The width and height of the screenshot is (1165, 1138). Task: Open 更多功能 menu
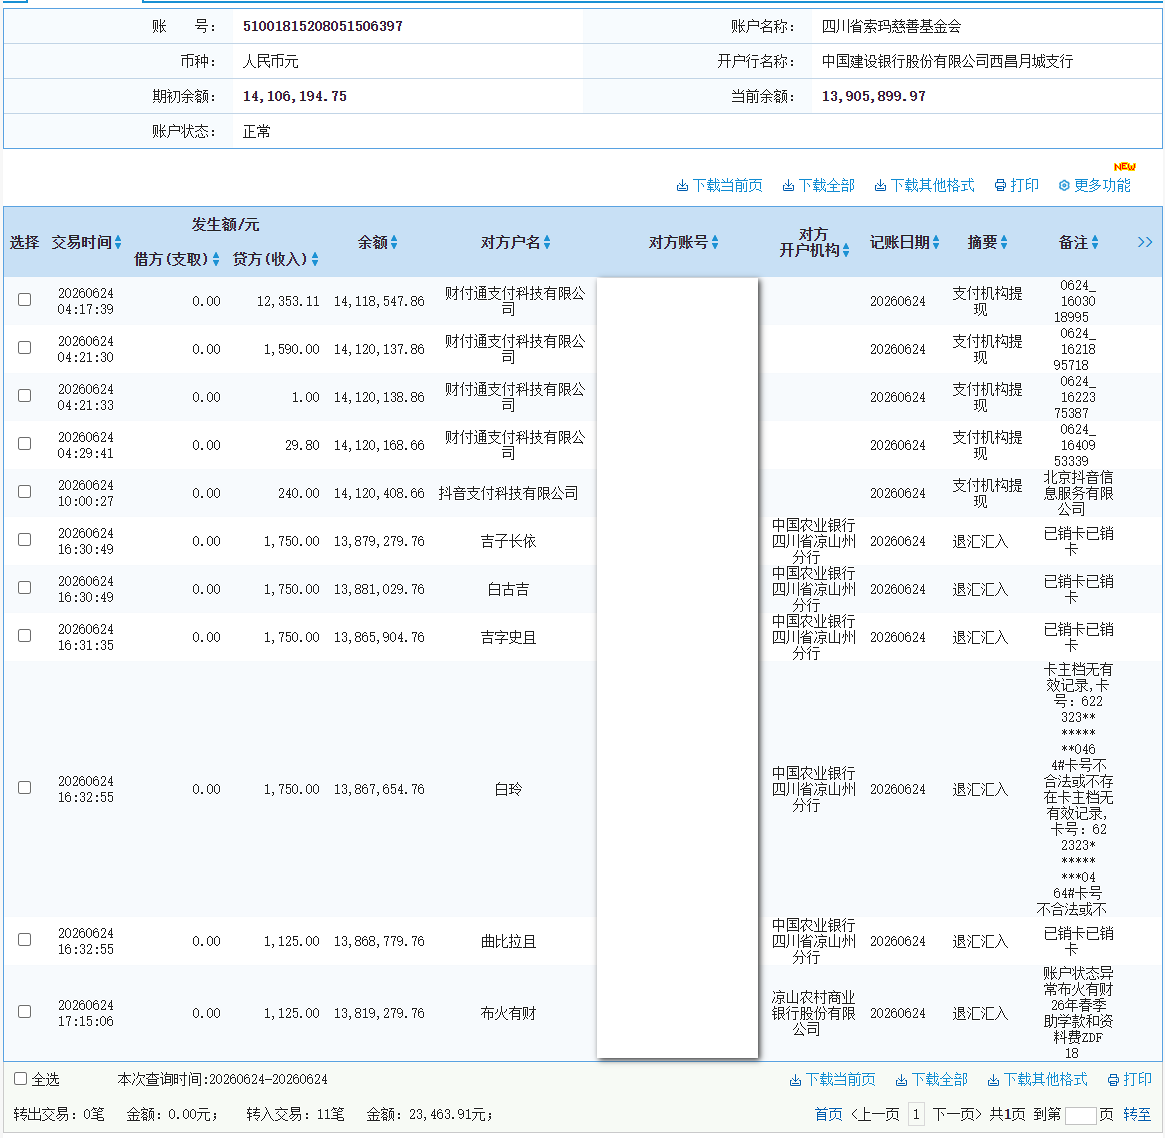(x=1103, y=186)
